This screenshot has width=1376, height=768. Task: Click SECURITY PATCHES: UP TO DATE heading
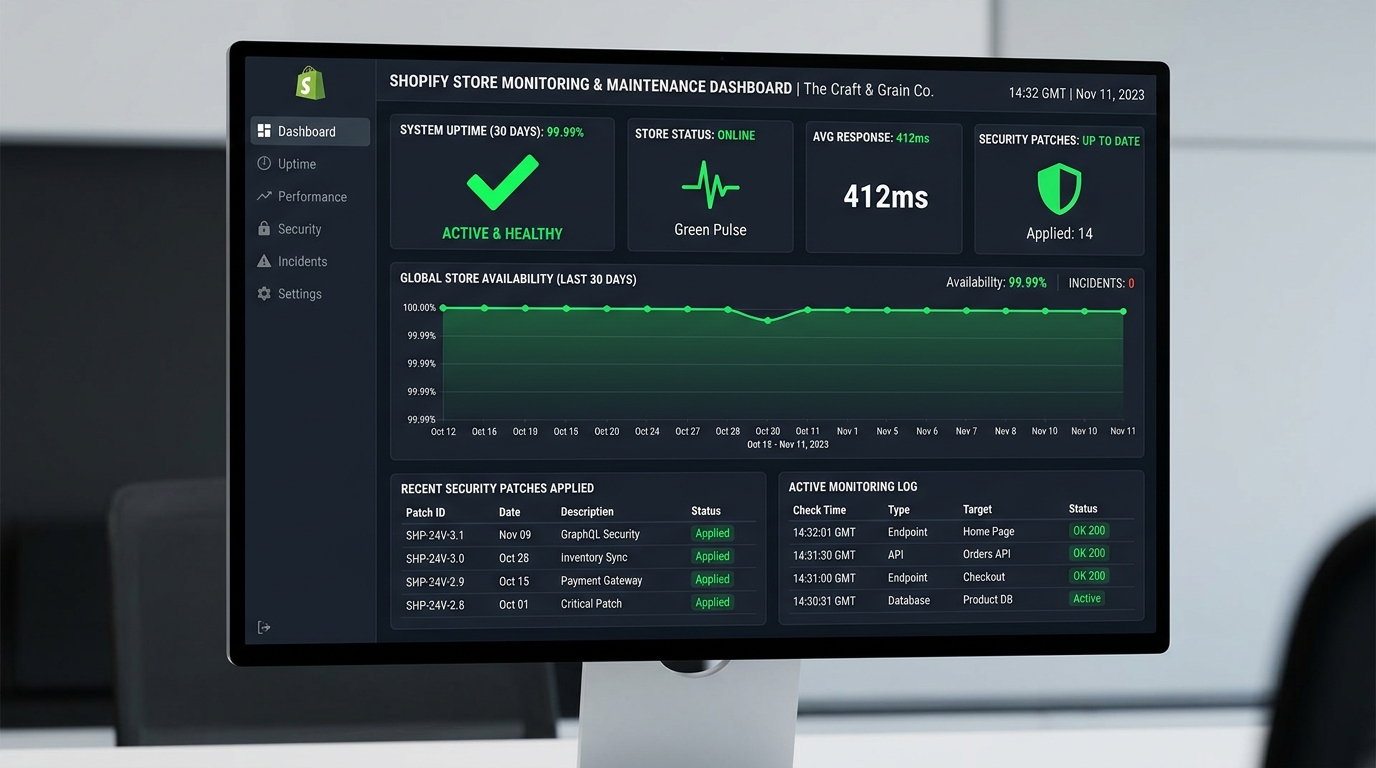point(1059,141)
